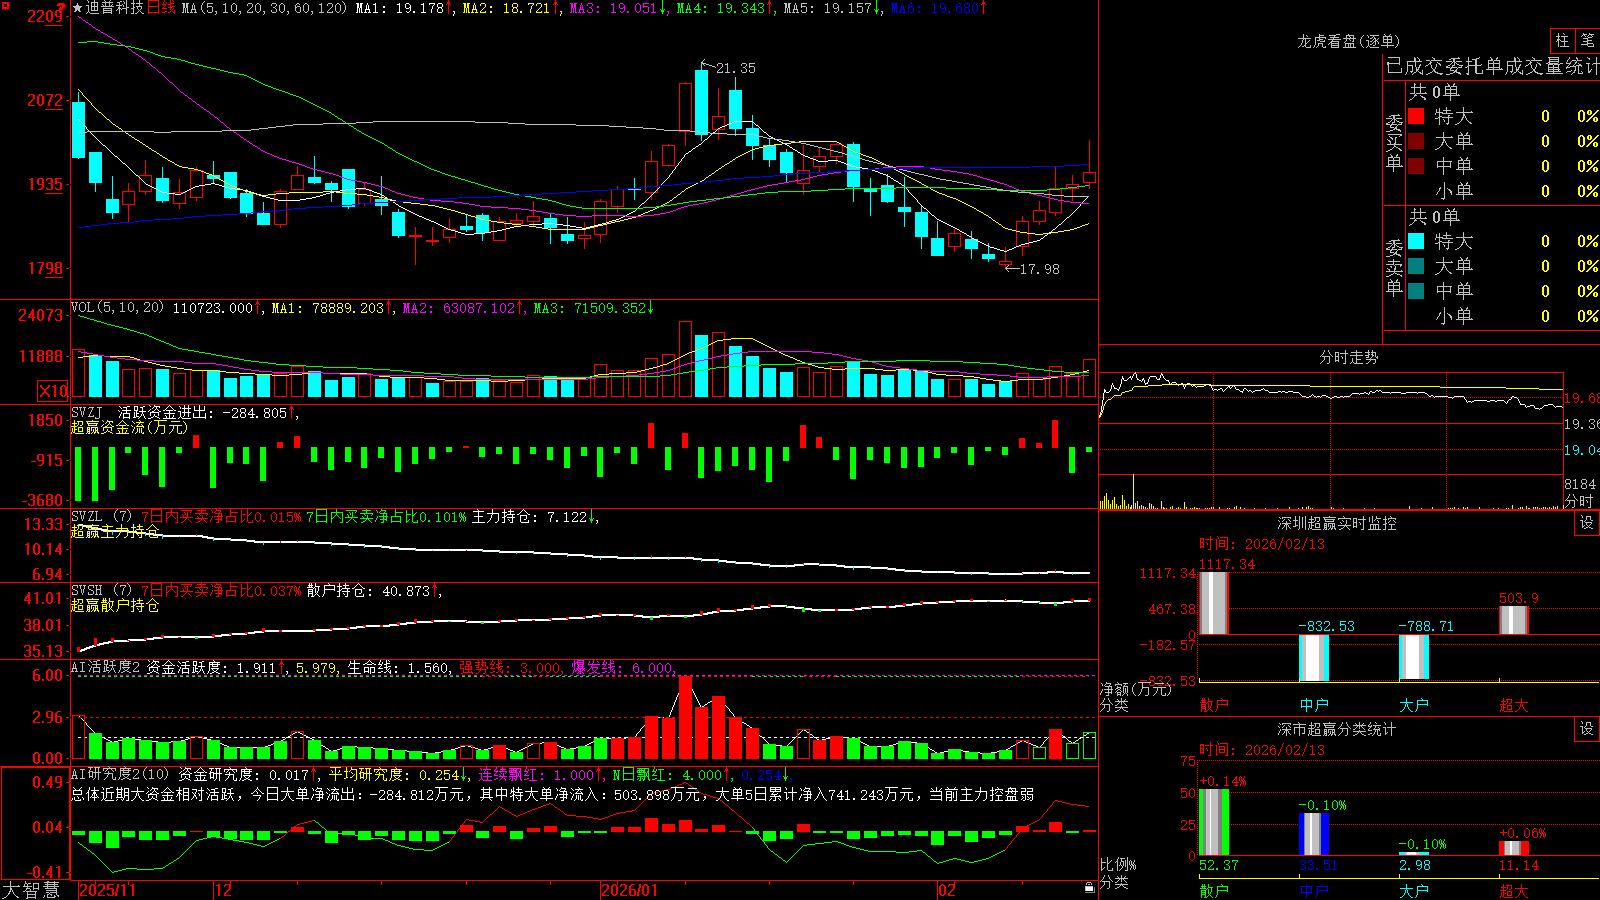Jump to 2025/11 on the timeline

point(107,890)
